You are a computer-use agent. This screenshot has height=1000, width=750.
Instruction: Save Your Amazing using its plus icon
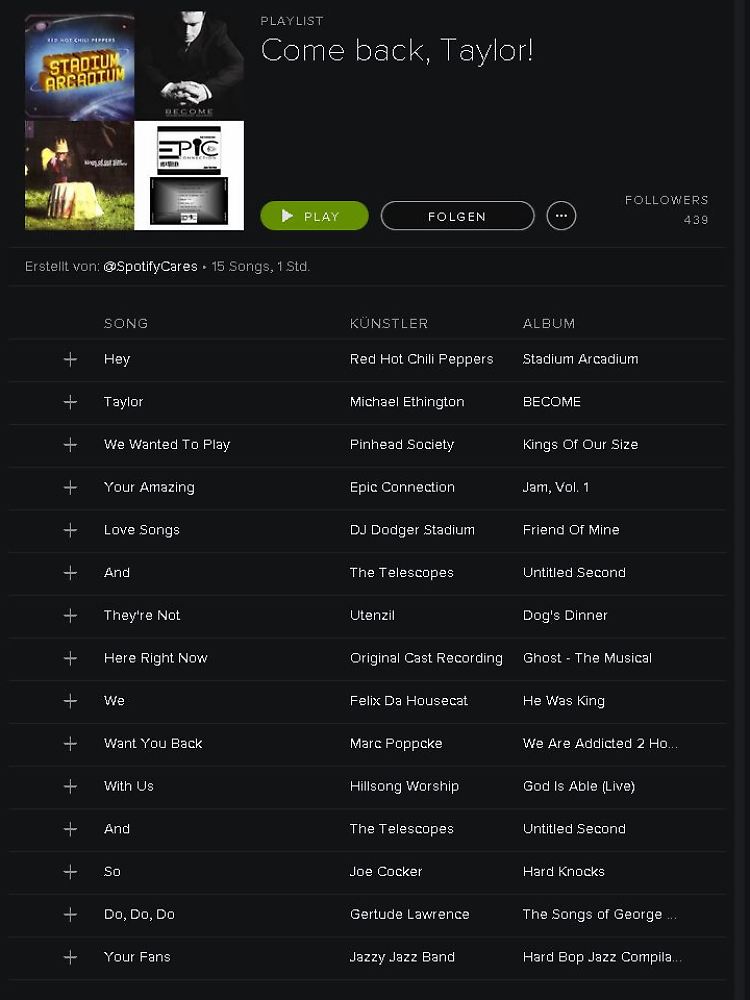70,488
